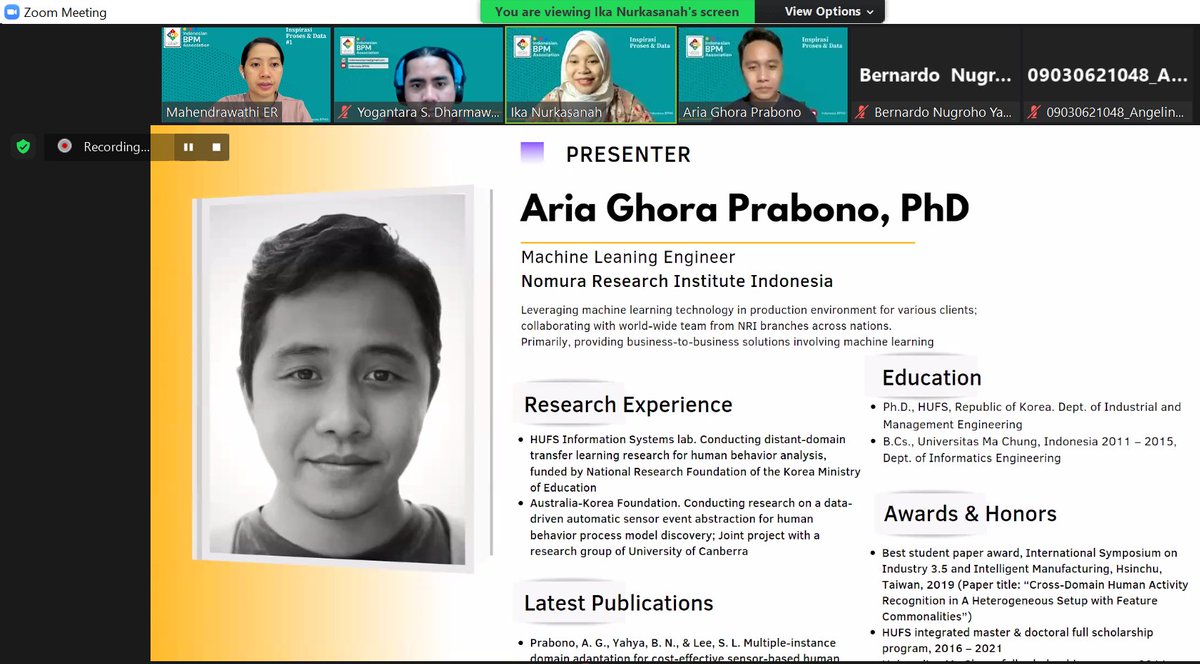This screenshot has width=1200, height=664.
Task: Click the Zoom Meeting app icon in title bar
Action: click(x=12, y=13)
